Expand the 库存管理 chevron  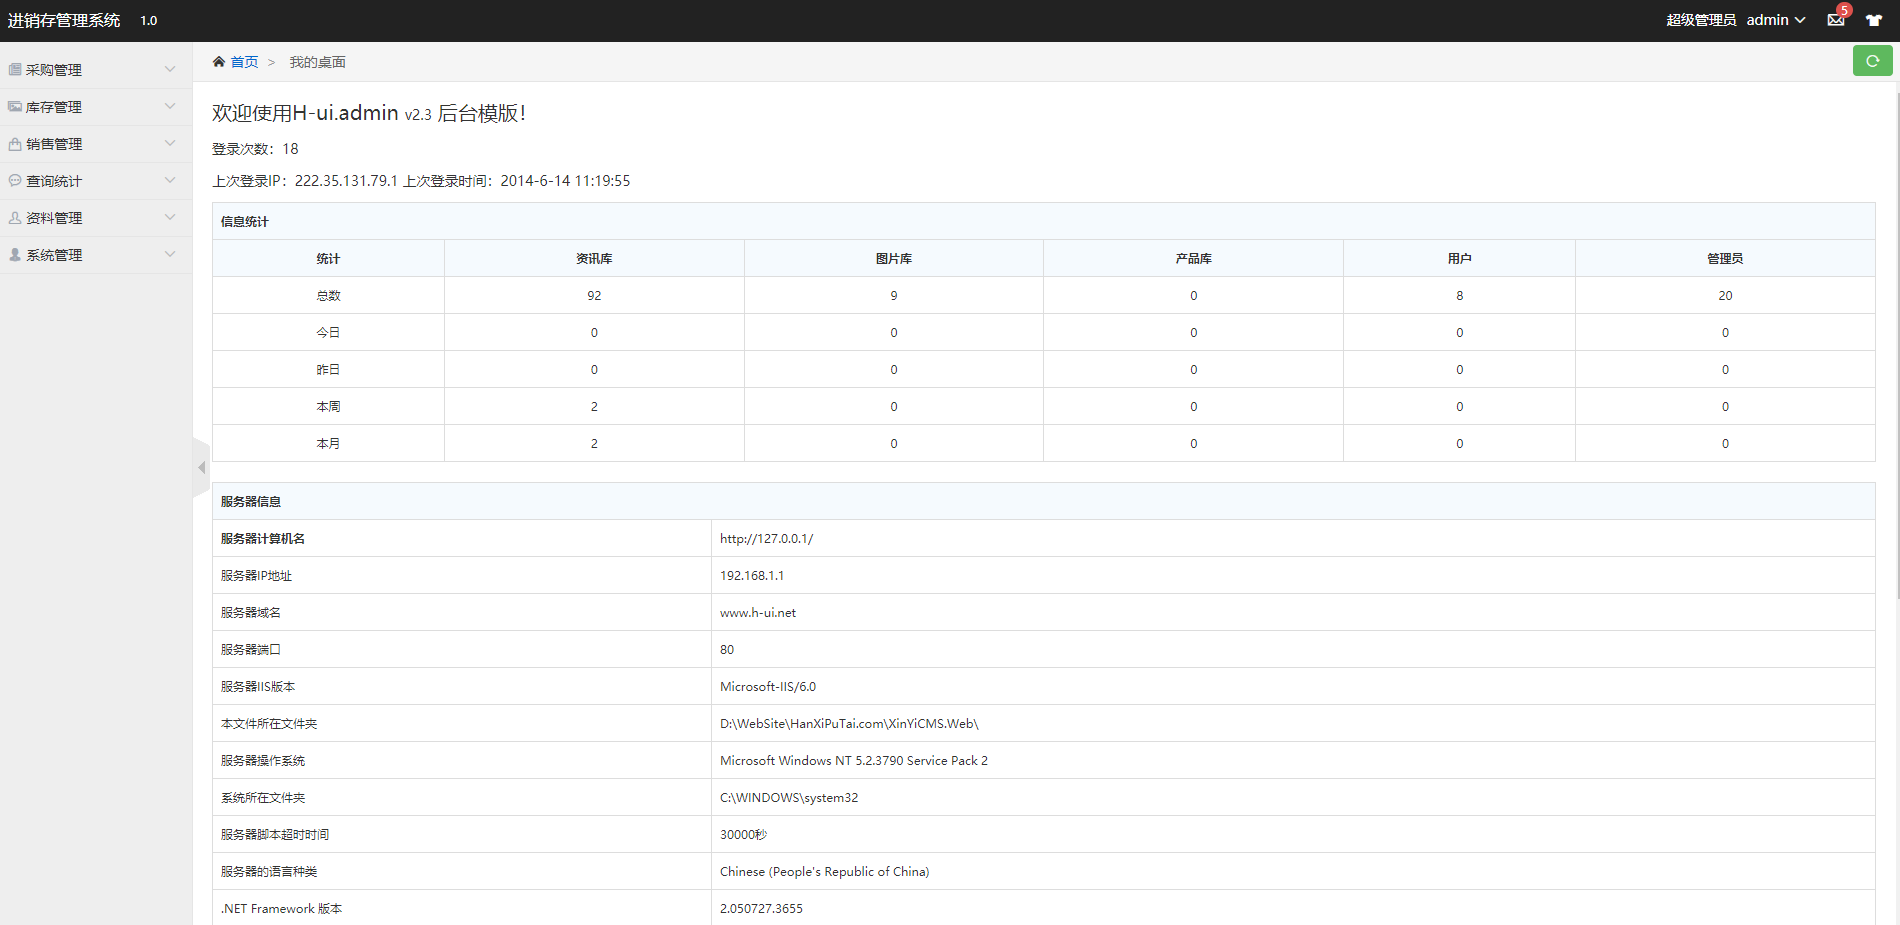(170, 106)
